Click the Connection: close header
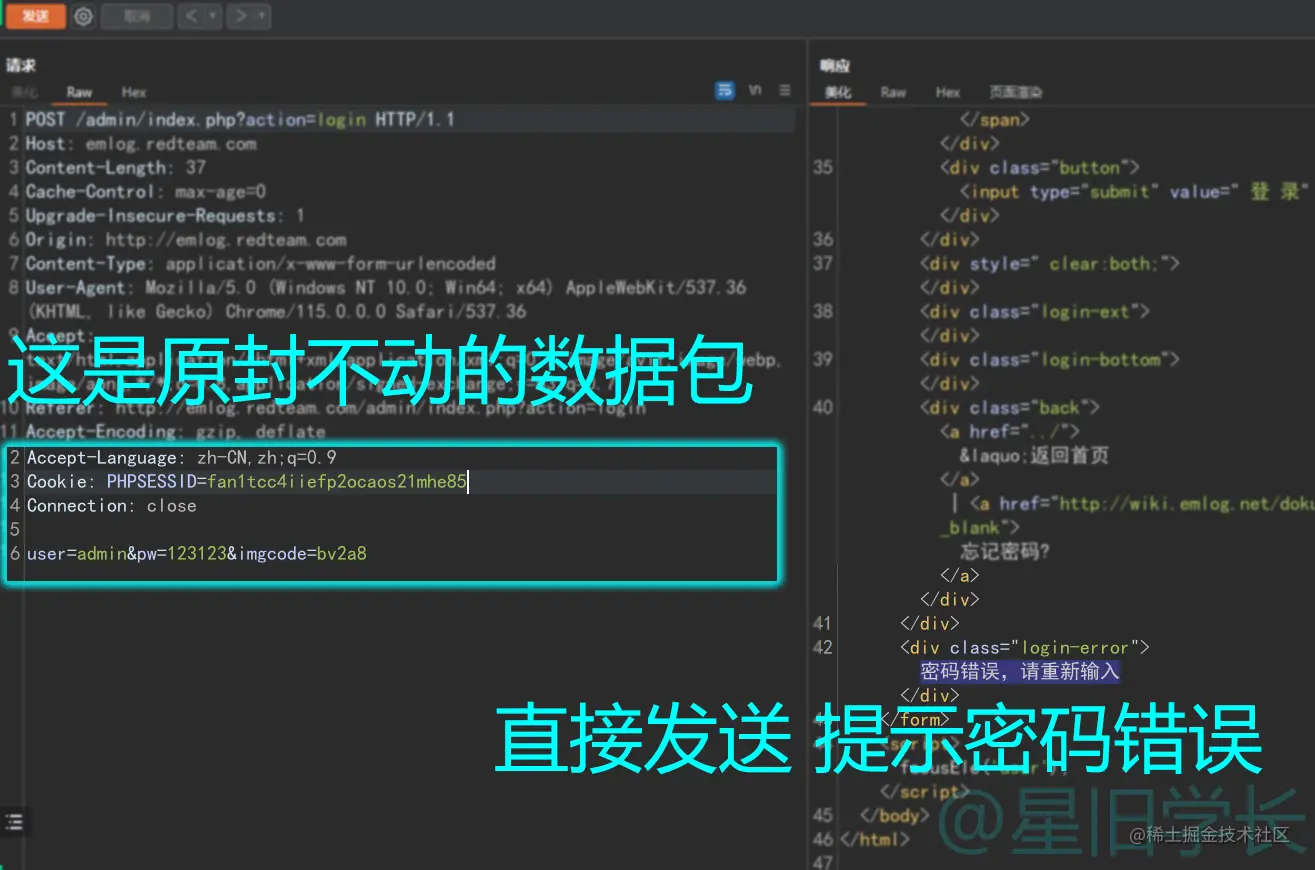The height and width of the screenshot is (870, 1315). coord(112,506)
